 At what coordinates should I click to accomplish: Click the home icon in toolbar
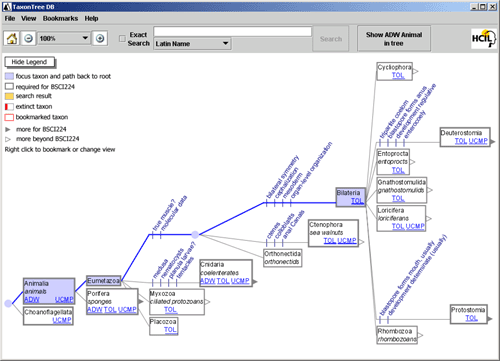[x=12, y=38]
